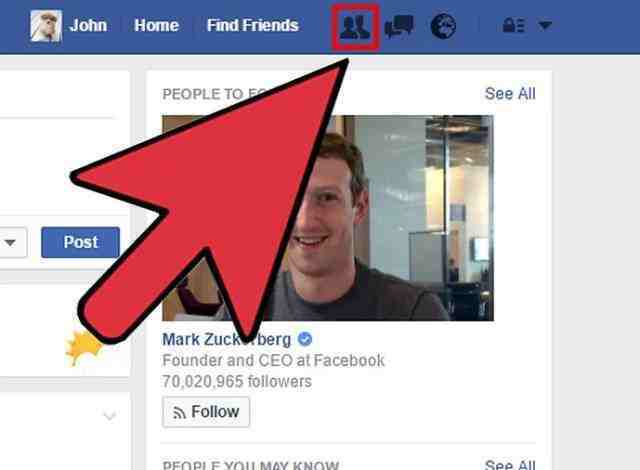640x470 pixels.
Task: Open the Friend Requests icon
Action: point(355,27)
